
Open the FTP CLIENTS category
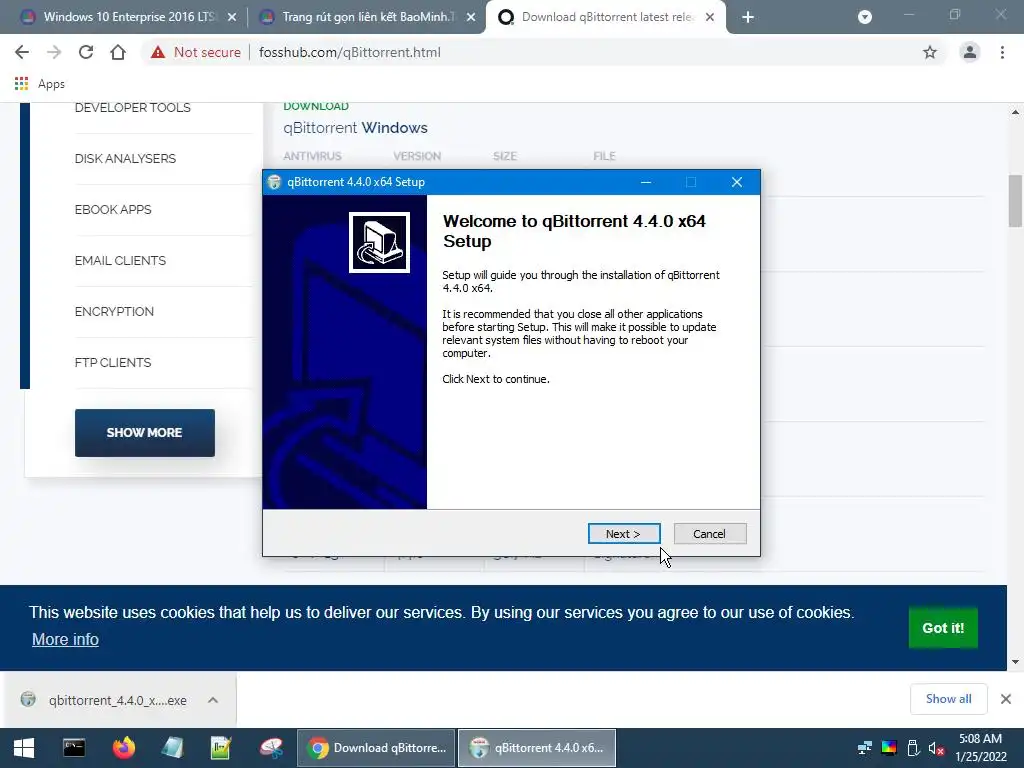pos(113,362)
